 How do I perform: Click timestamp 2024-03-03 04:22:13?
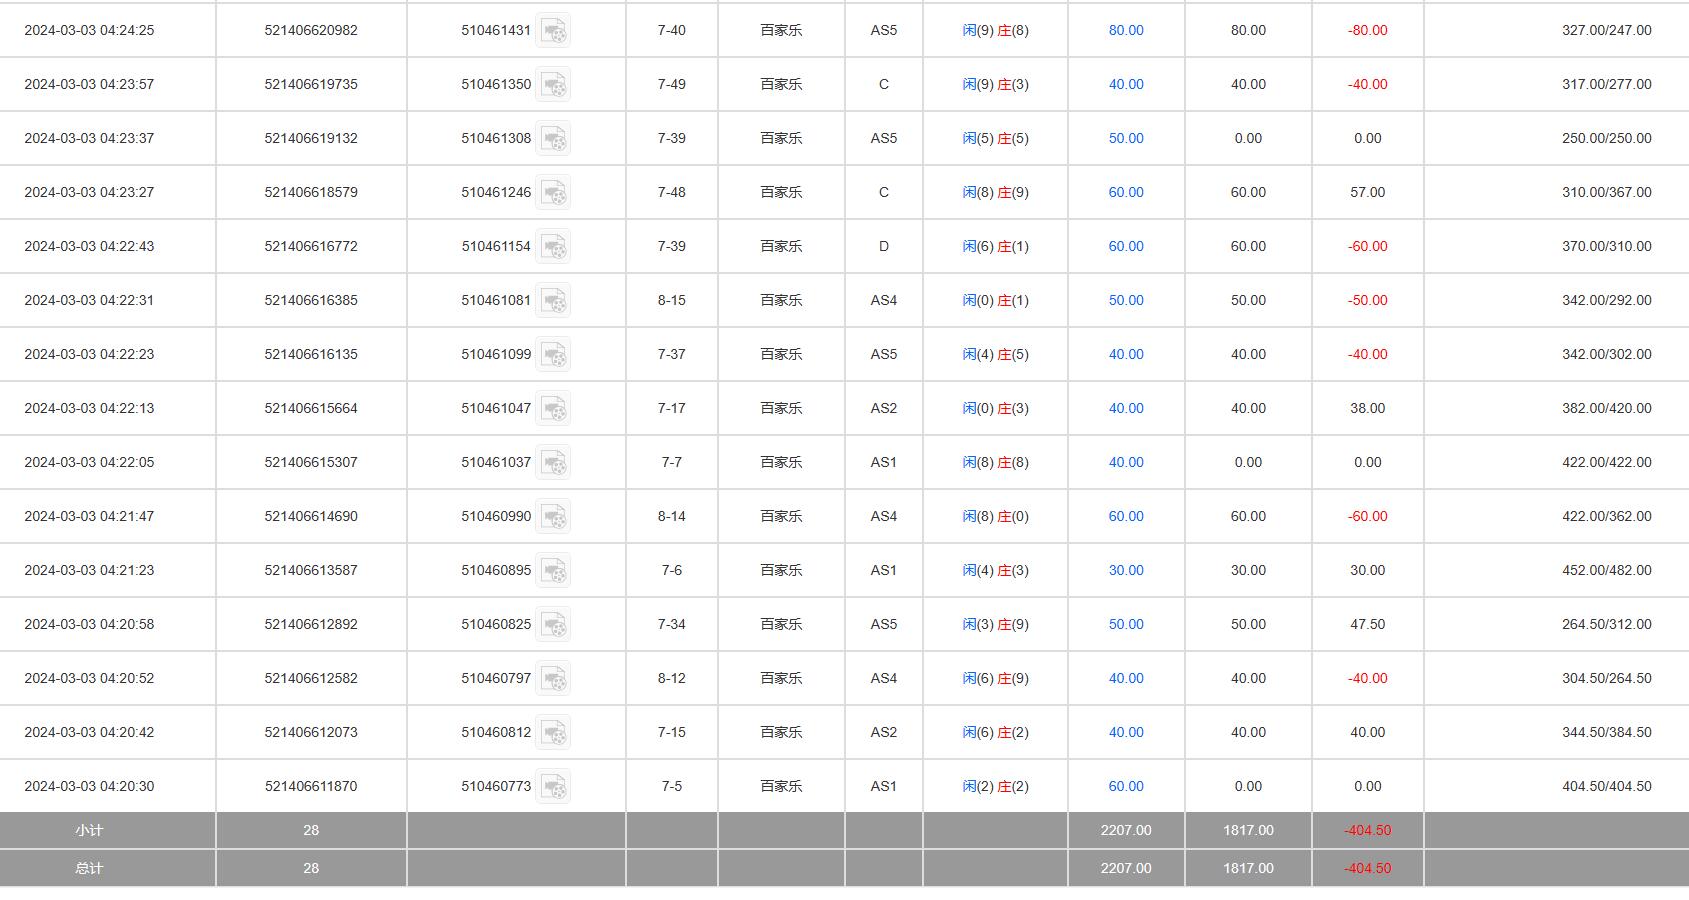(89, 408)
